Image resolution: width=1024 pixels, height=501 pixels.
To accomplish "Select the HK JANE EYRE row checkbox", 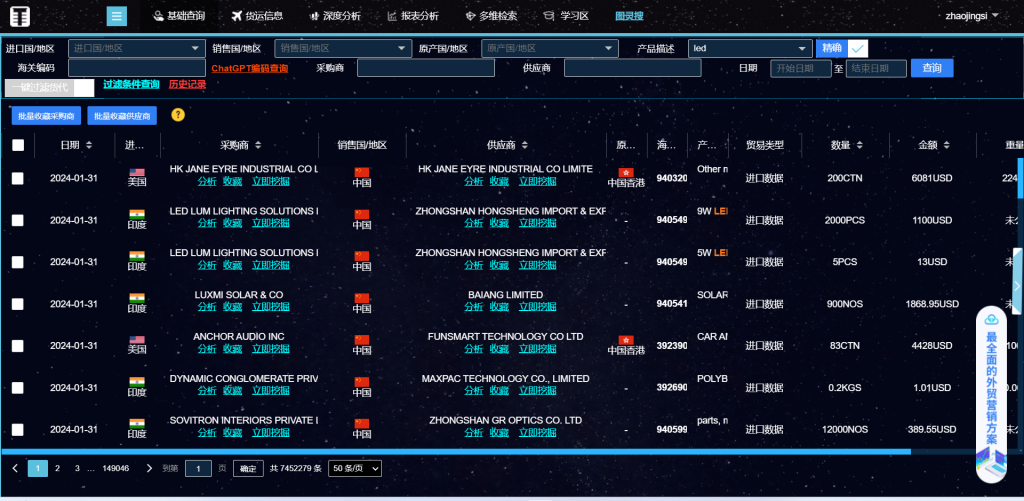I will [18, 178].
